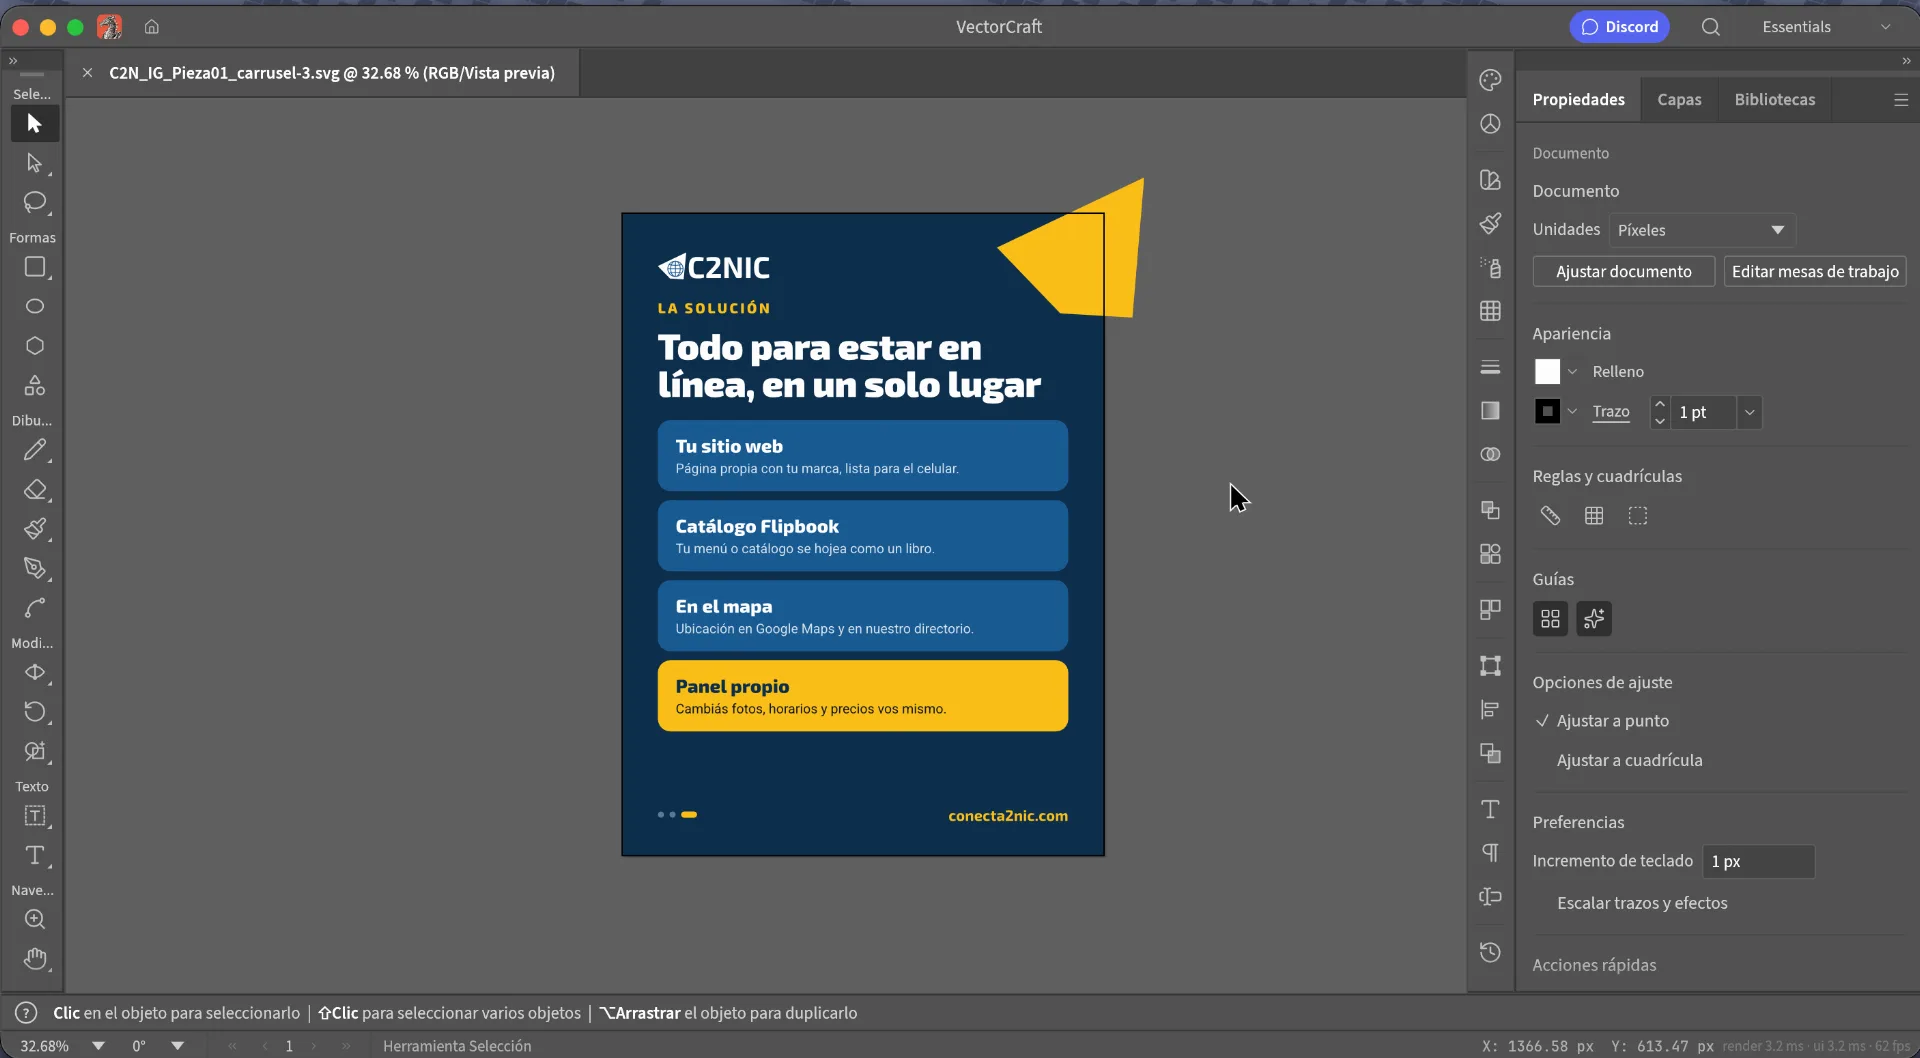Open the color palette panel icon
1920x1058 pixels.
[1490, 80]
